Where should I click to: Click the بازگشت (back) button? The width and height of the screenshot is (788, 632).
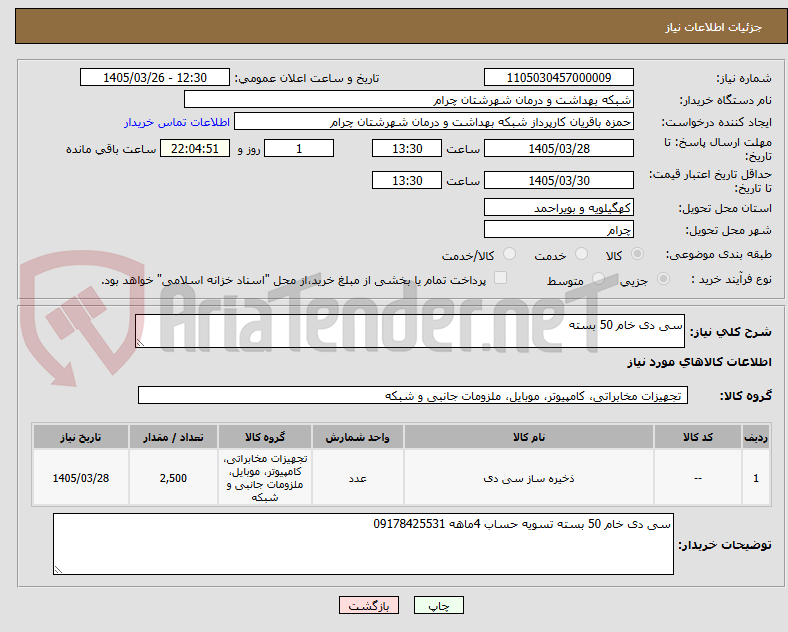point(369,605)
